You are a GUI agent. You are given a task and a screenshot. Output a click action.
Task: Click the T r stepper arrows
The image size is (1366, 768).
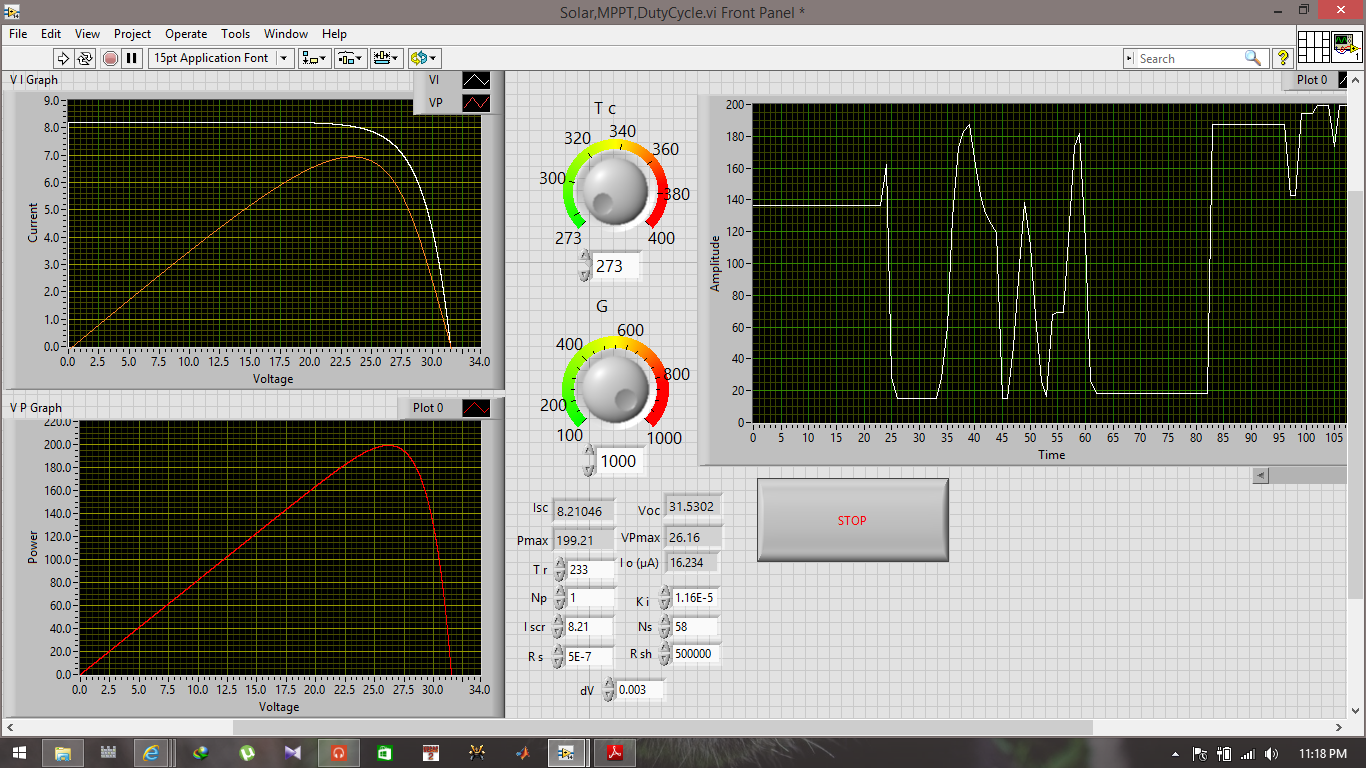click(560, 569)
